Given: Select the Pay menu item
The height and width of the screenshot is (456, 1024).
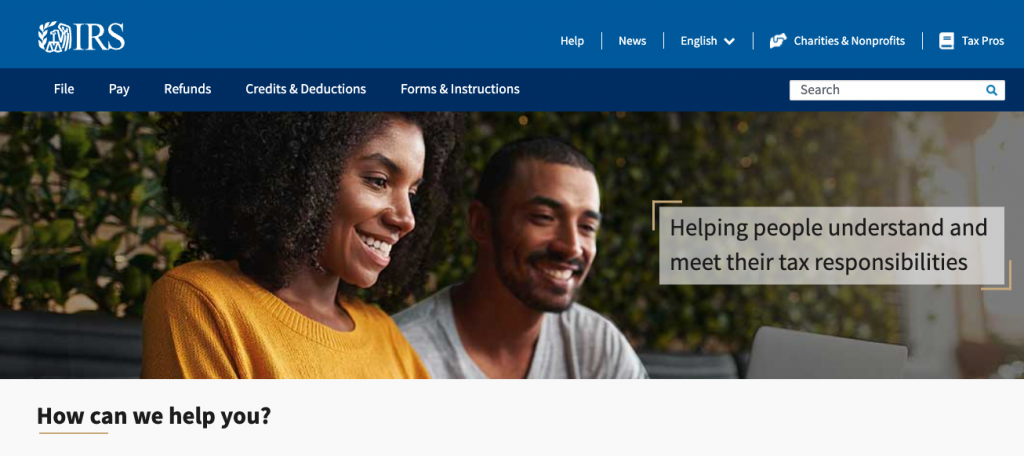Looking at the screenshot, I should (119, 90).
